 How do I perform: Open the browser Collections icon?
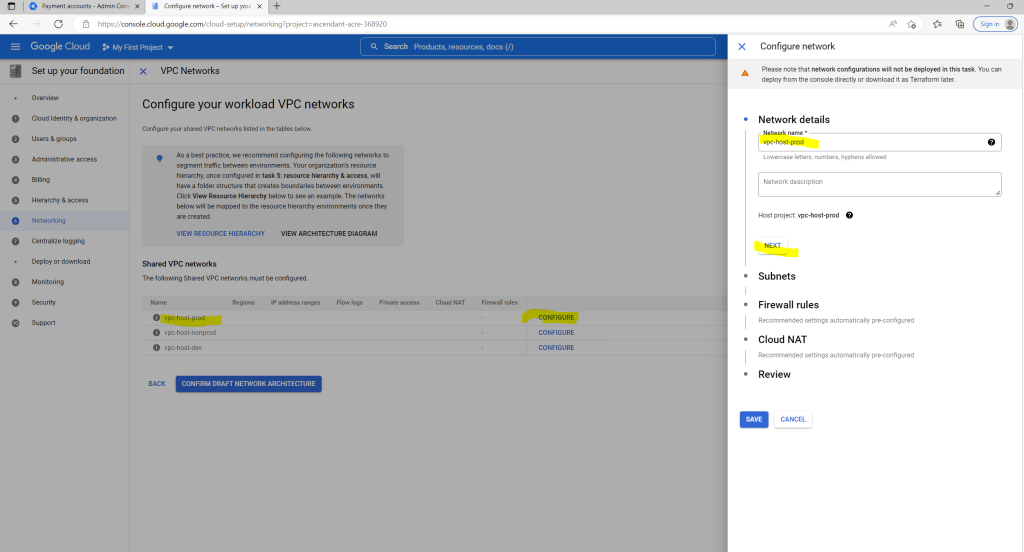(x=959, y=24)
